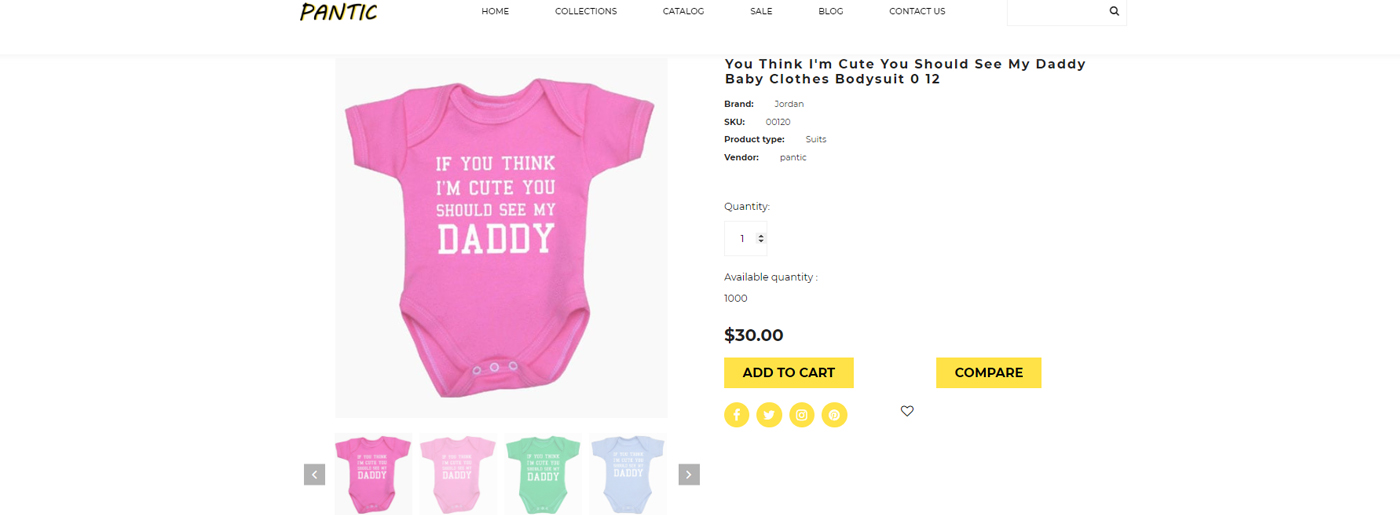This screenshot has width=1400, height=515.
Task: Select the green bodysuit thumbnail
Action: pyautogui.click(x=543, y=474)
